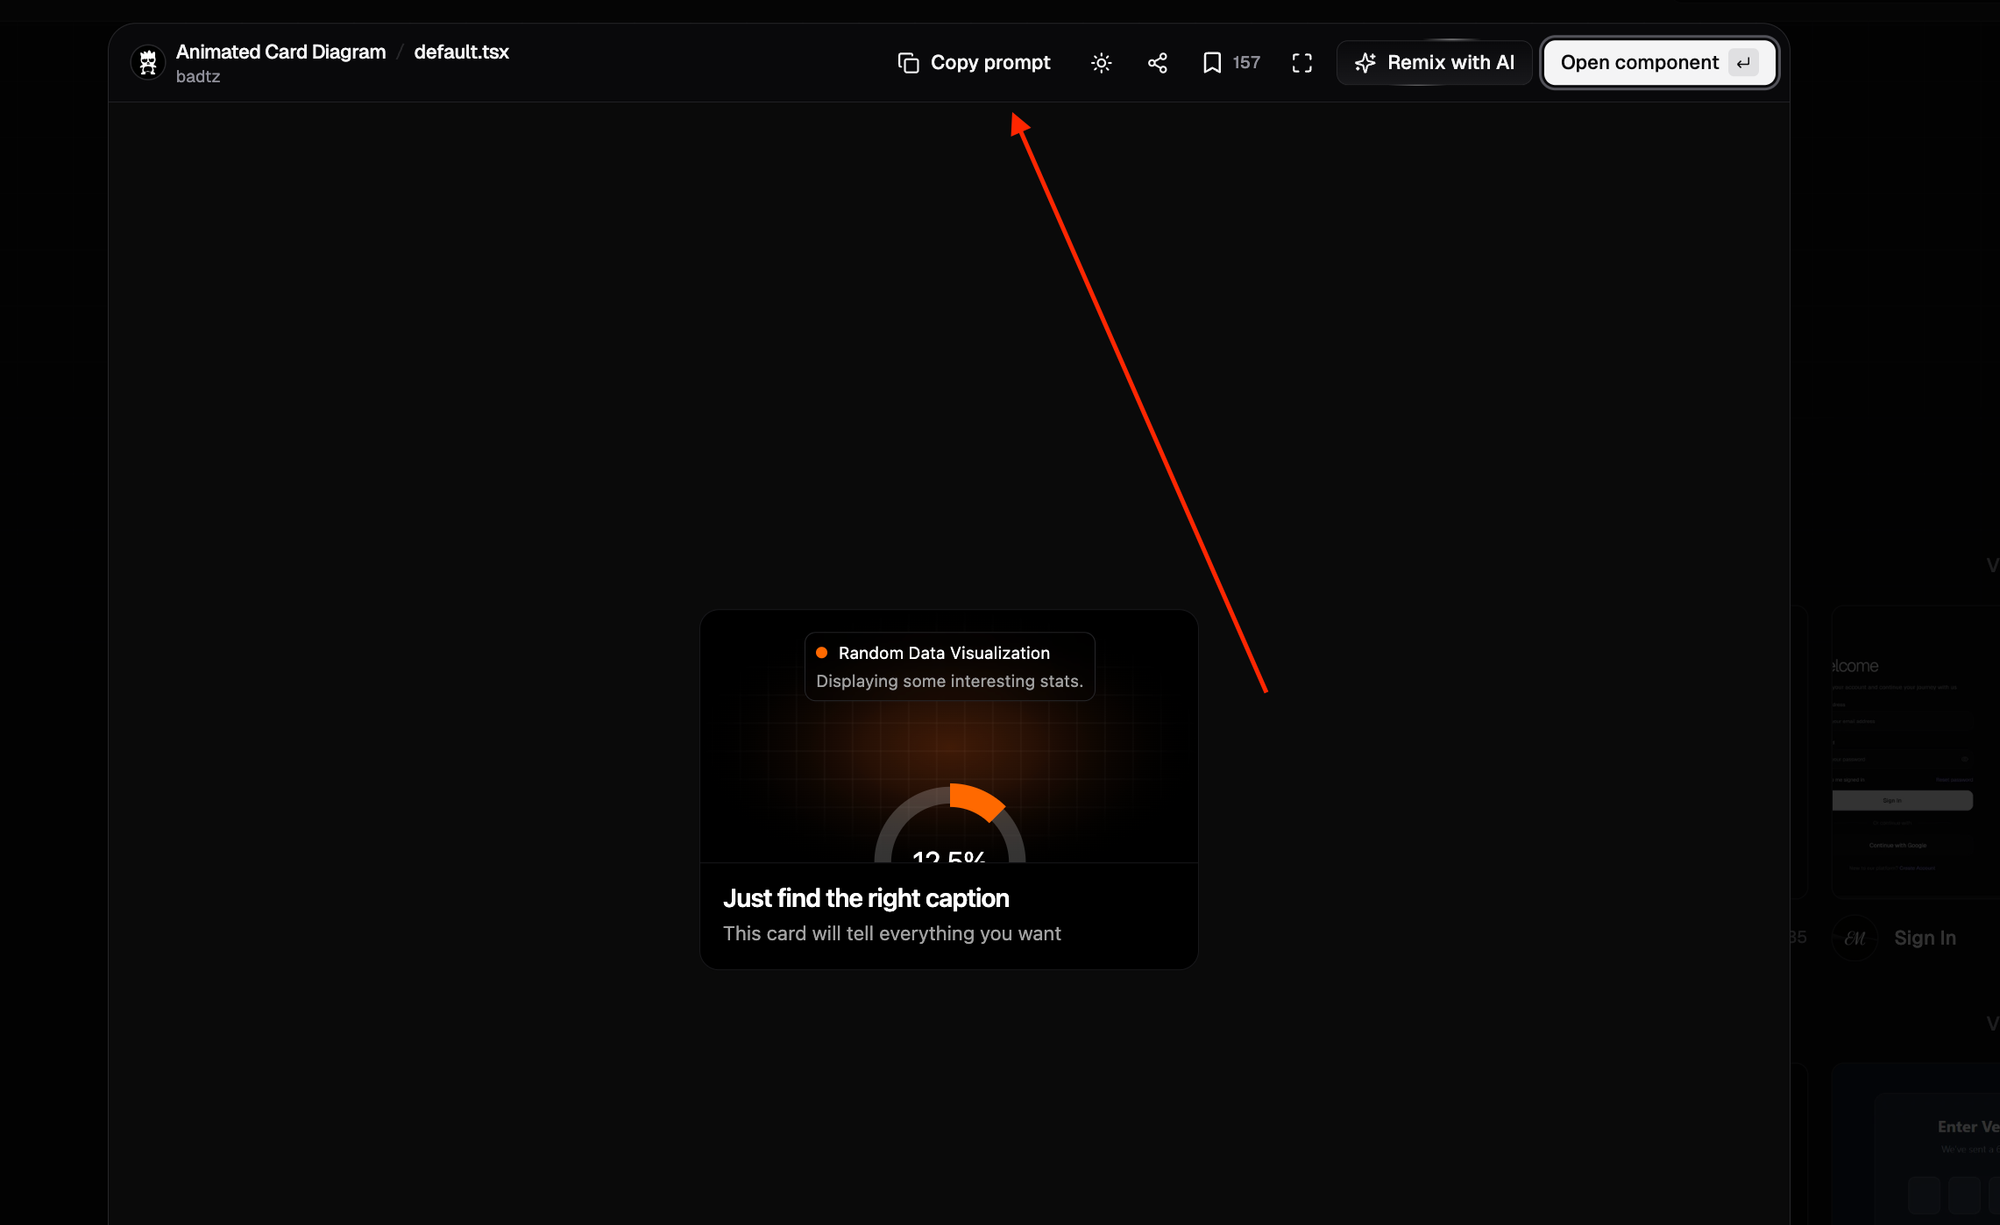Screen dimensions: 2000x1225
Task: Click the EM avatar beside Sign In
Action: click(1855, 938)
